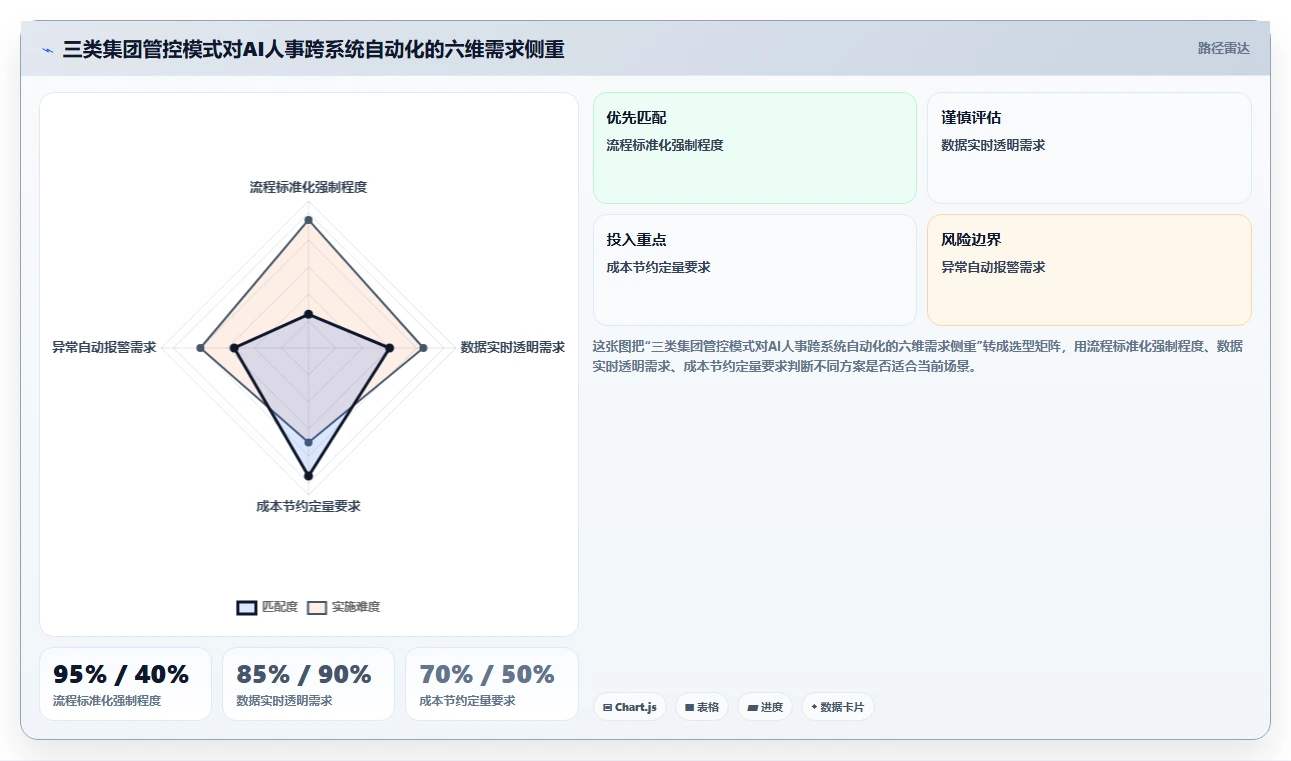Click 数据实时透明需求 text in 谨慎评估 card
The height and width of the screenshot is (761, 1291).
993,145
